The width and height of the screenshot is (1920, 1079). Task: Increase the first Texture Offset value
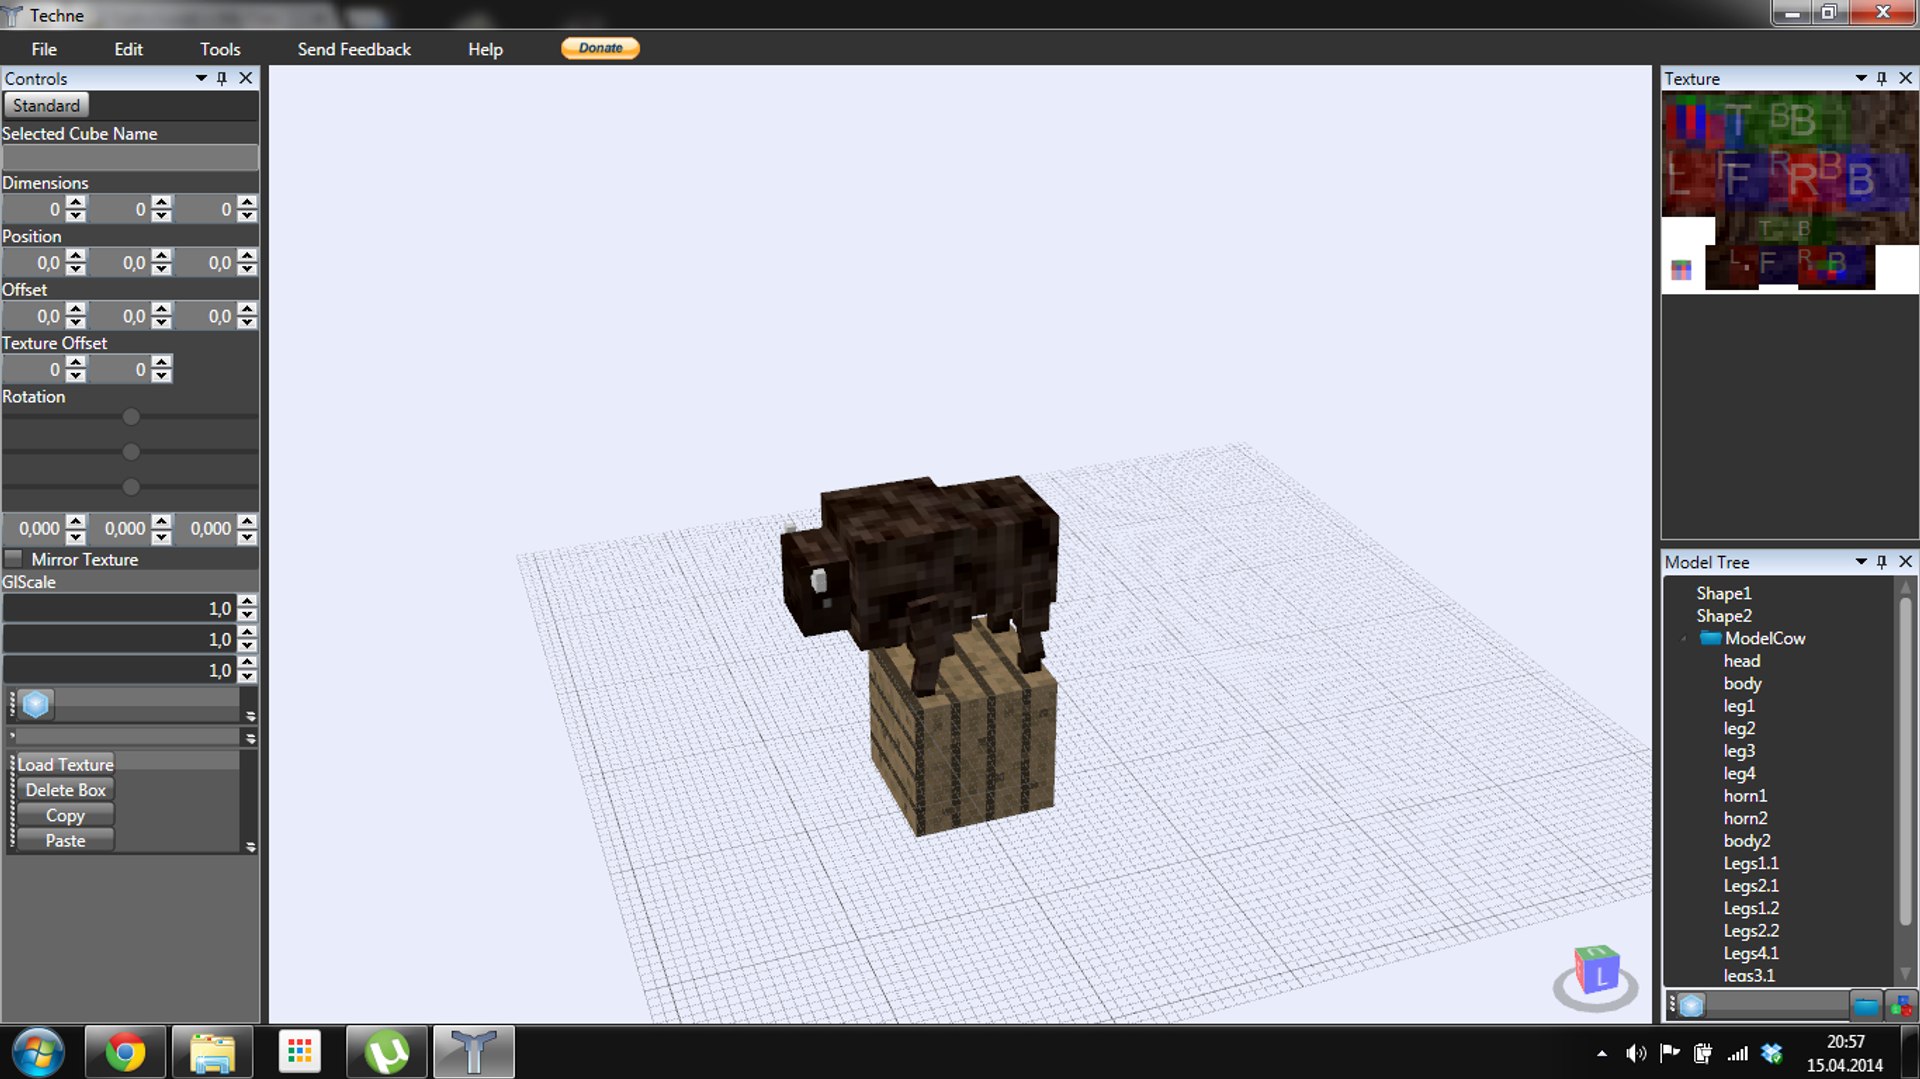tap(76, 363)
